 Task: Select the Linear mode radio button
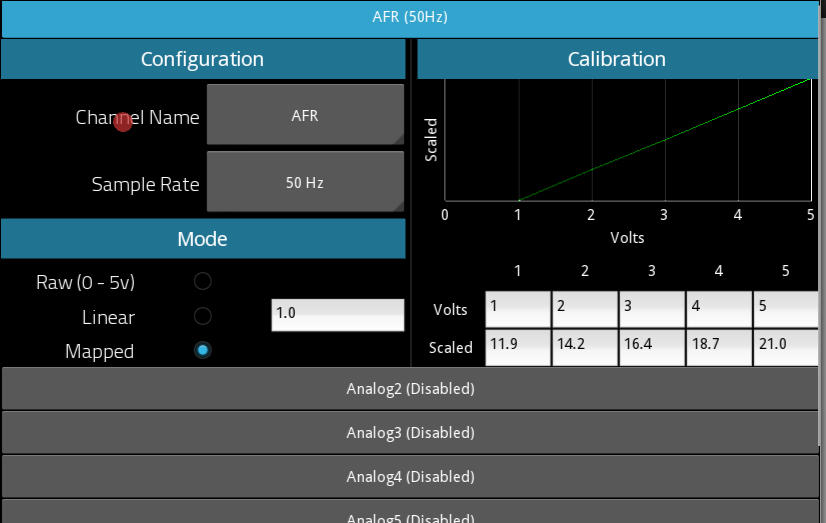[x=203, y=316]
